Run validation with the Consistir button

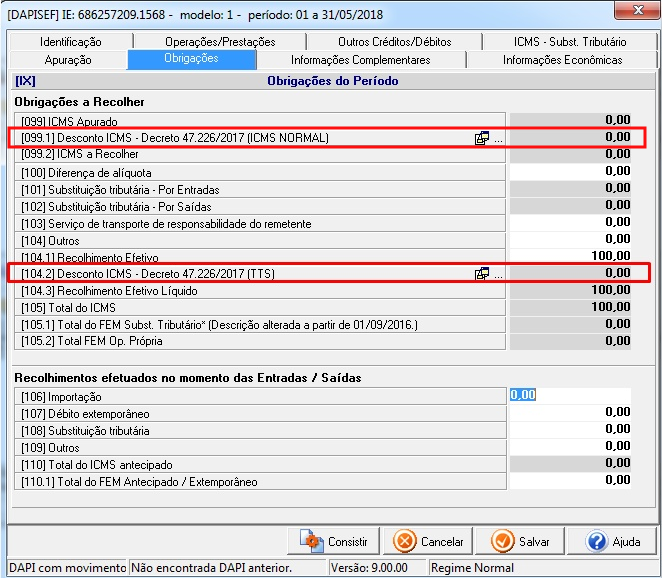pyautogui.click(x=334, y=542)
